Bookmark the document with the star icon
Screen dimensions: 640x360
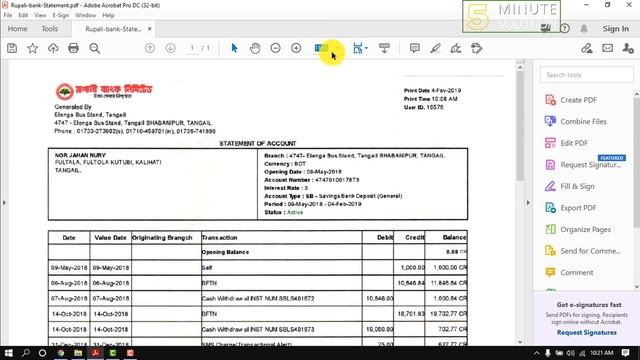pyautogui.click(x=32, y=48)
